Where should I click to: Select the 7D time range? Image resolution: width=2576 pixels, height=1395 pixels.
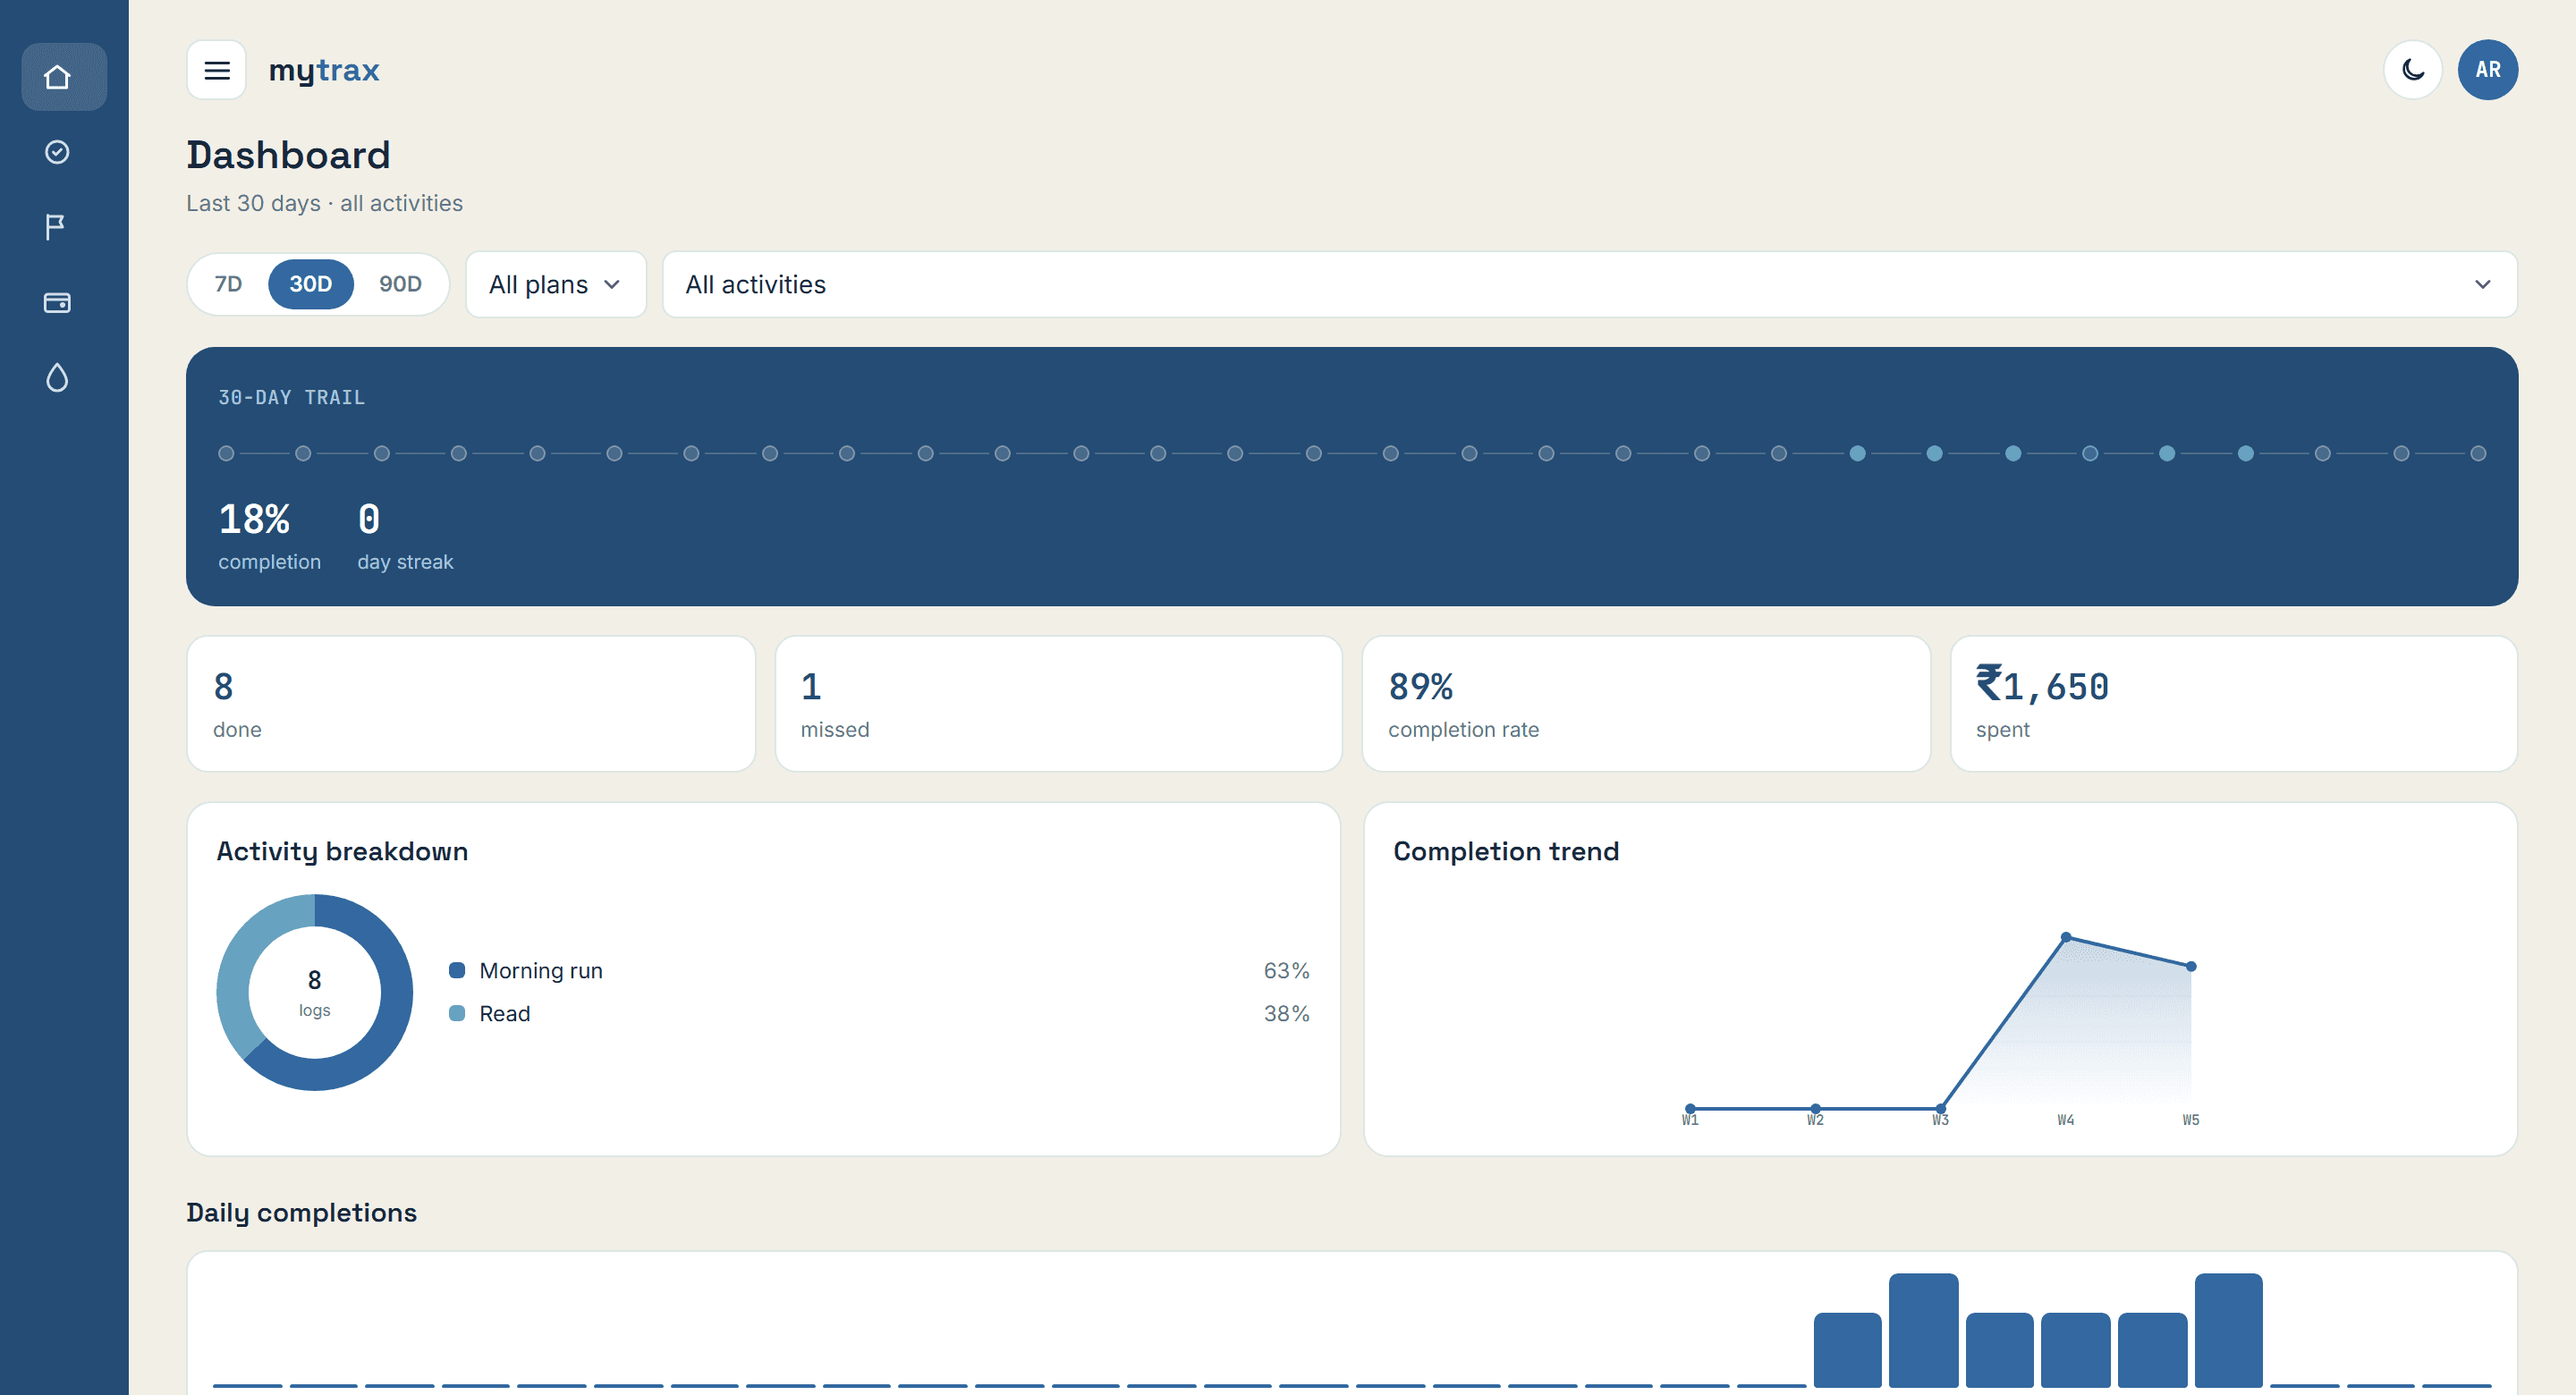coord(229,284)
